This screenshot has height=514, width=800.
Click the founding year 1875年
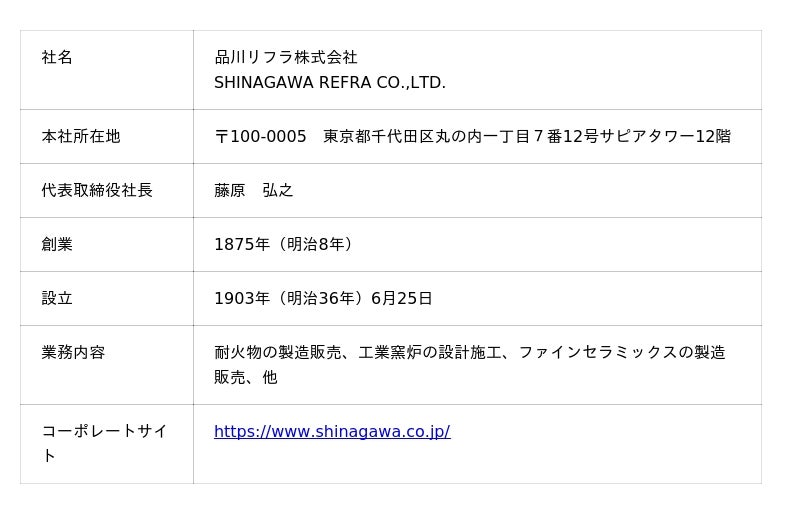[x=242, y=245]
